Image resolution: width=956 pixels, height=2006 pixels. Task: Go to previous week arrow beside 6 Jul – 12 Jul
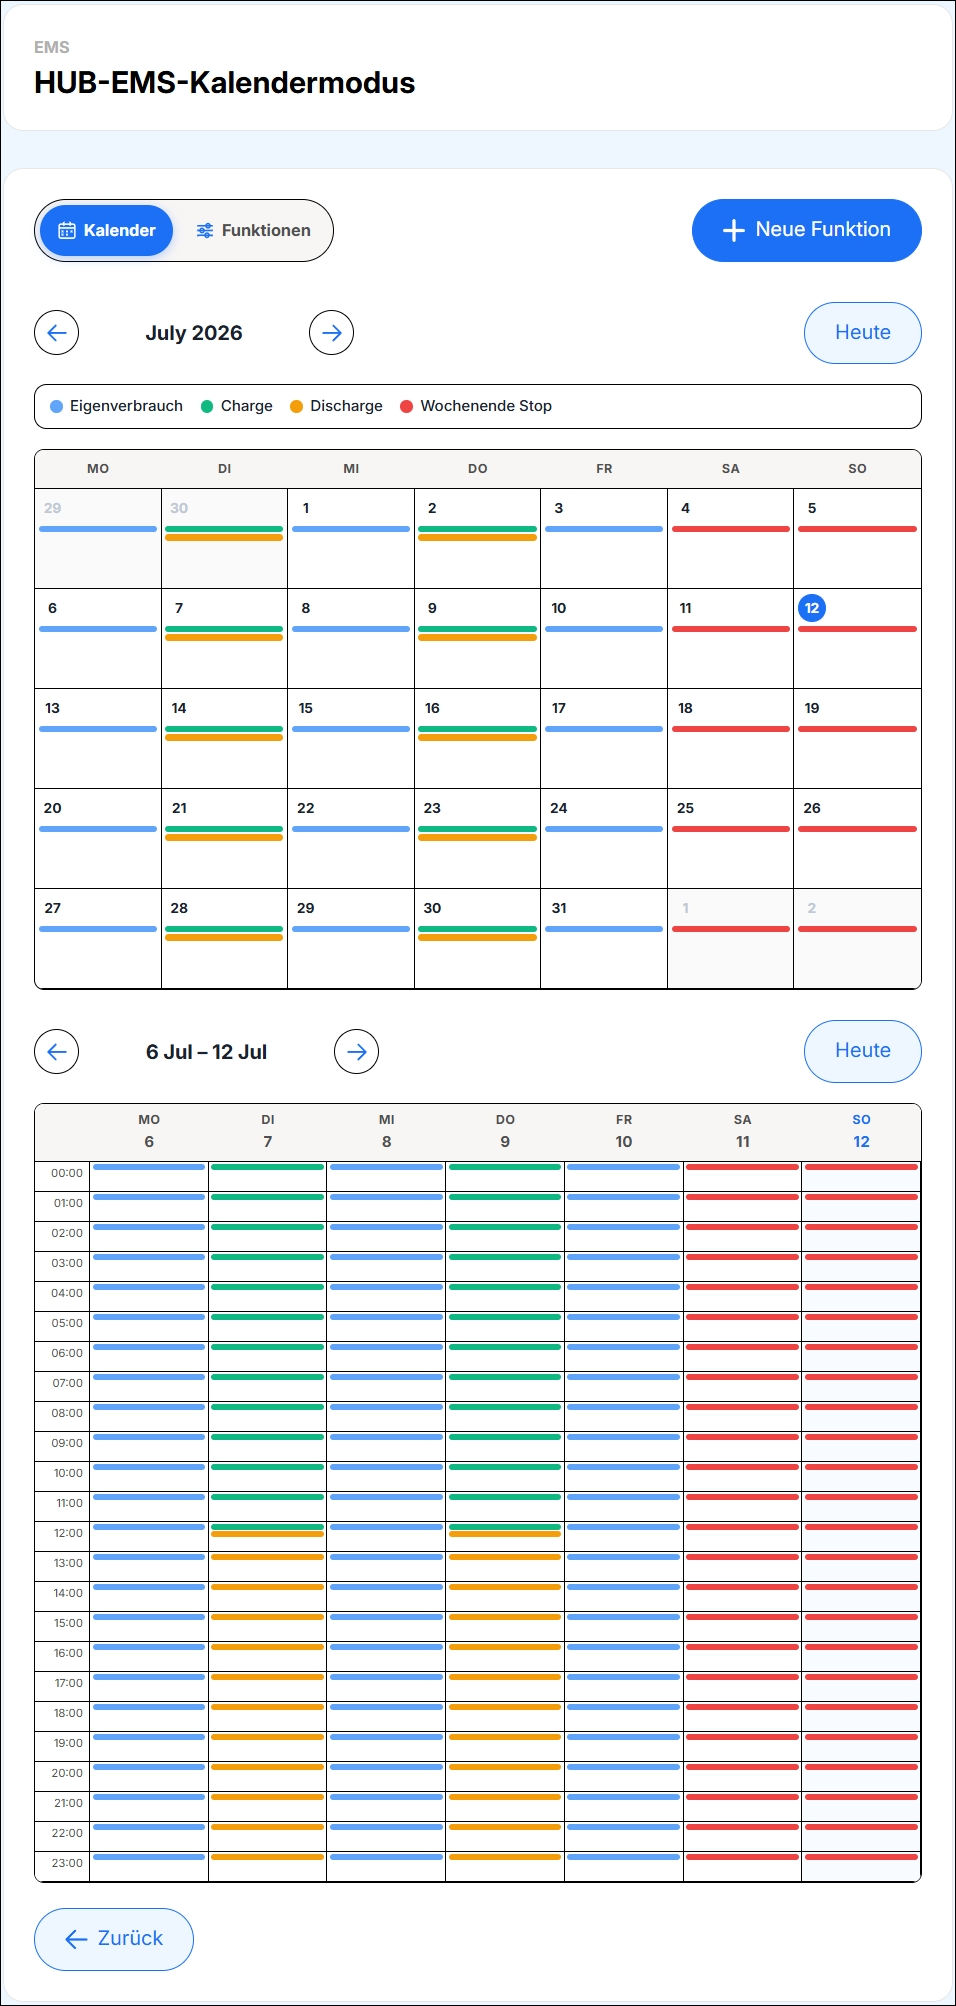[57, 1051]
